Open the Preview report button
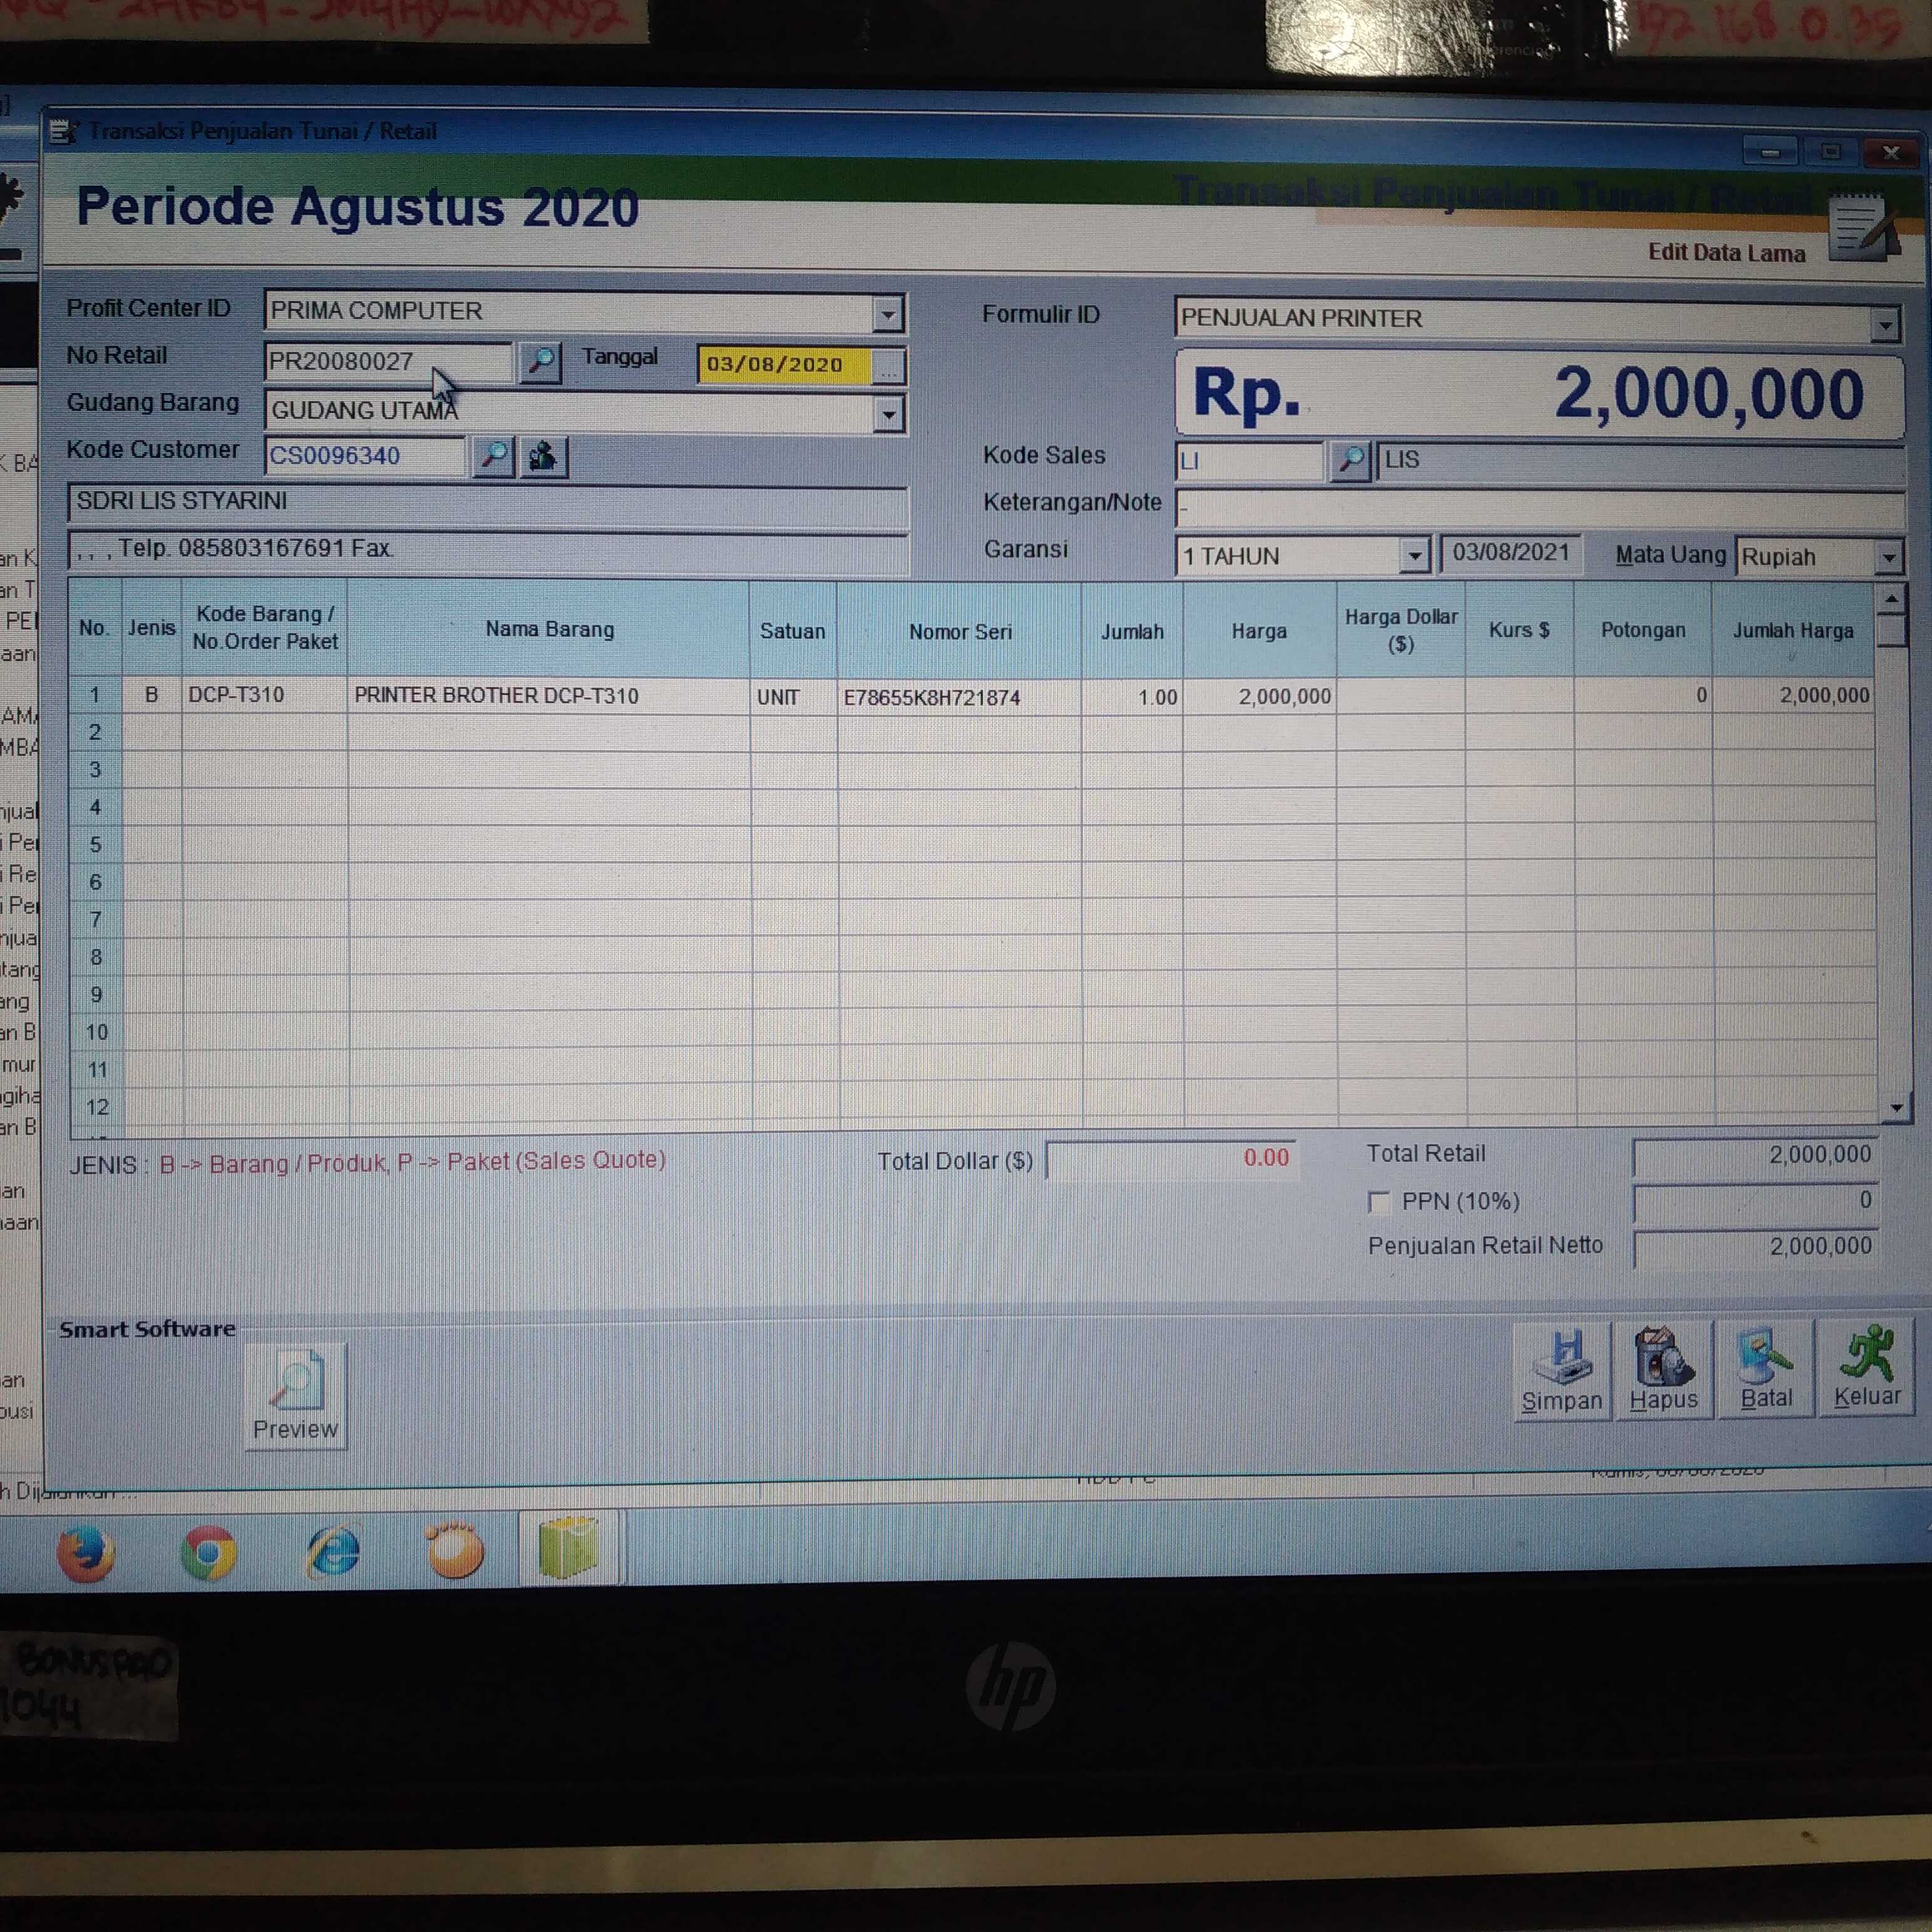The image size is (1932, 1932). pyautogui.click(x=295, y=1396)
